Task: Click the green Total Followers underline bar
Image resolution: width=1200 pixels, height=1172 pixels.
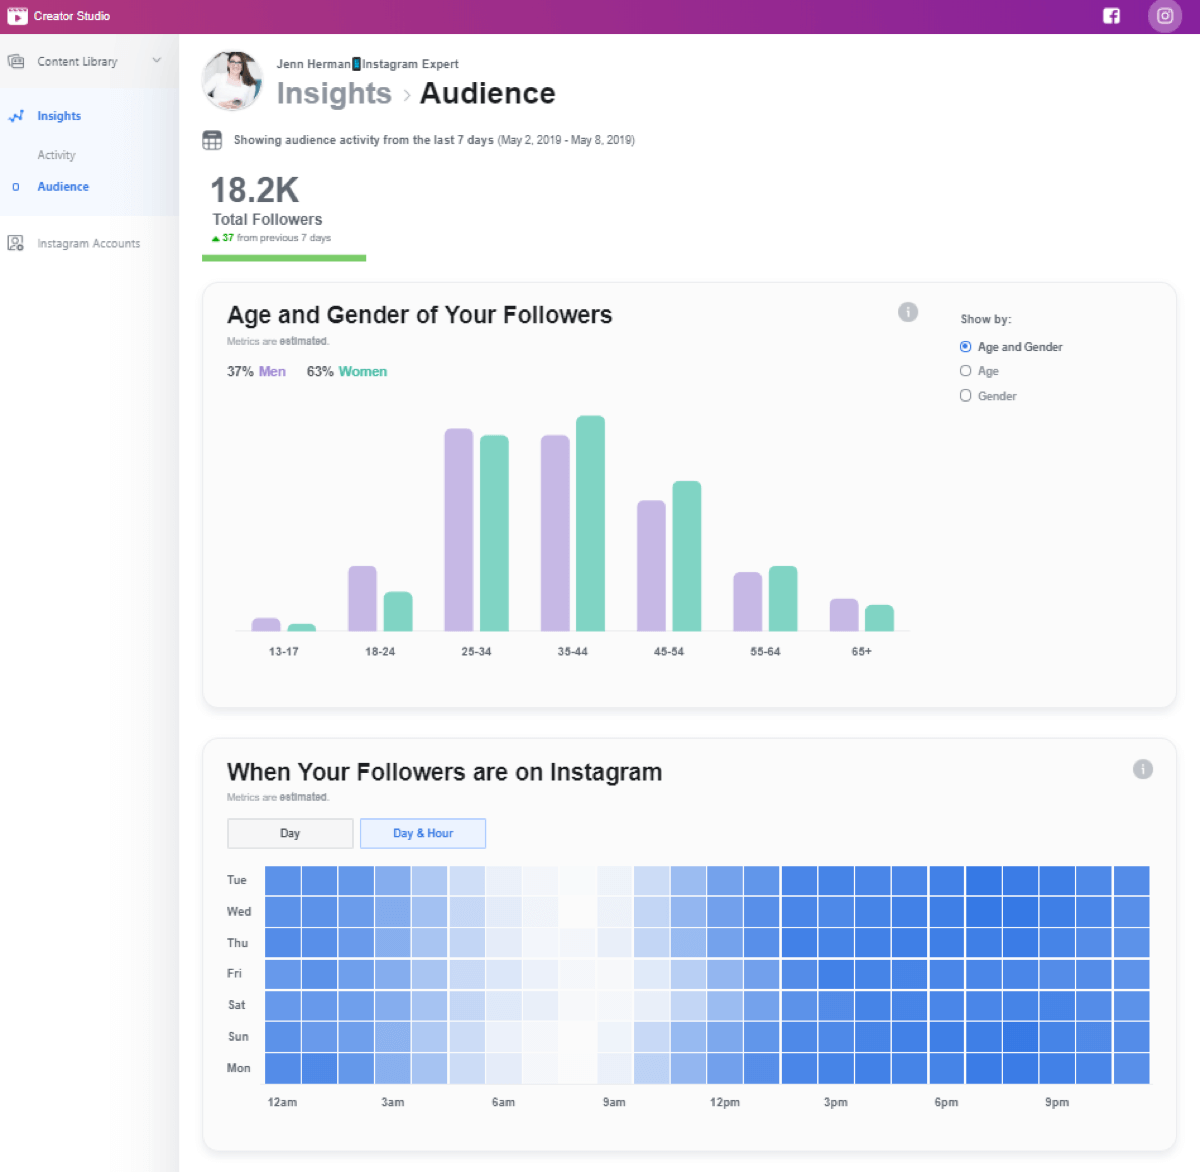Action: [x=284, y=258]
